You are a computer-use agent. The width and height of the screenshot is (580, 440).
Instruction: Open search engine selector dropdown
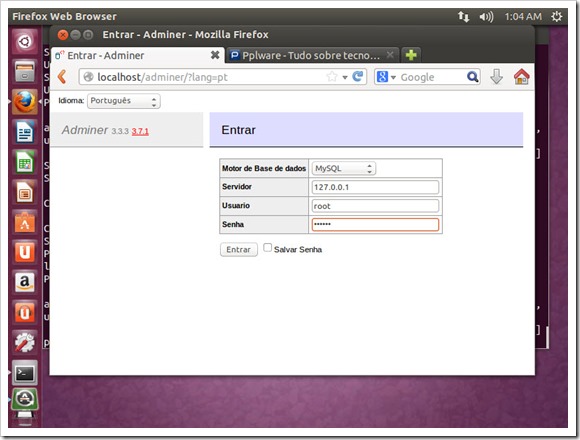coord(386,77)
